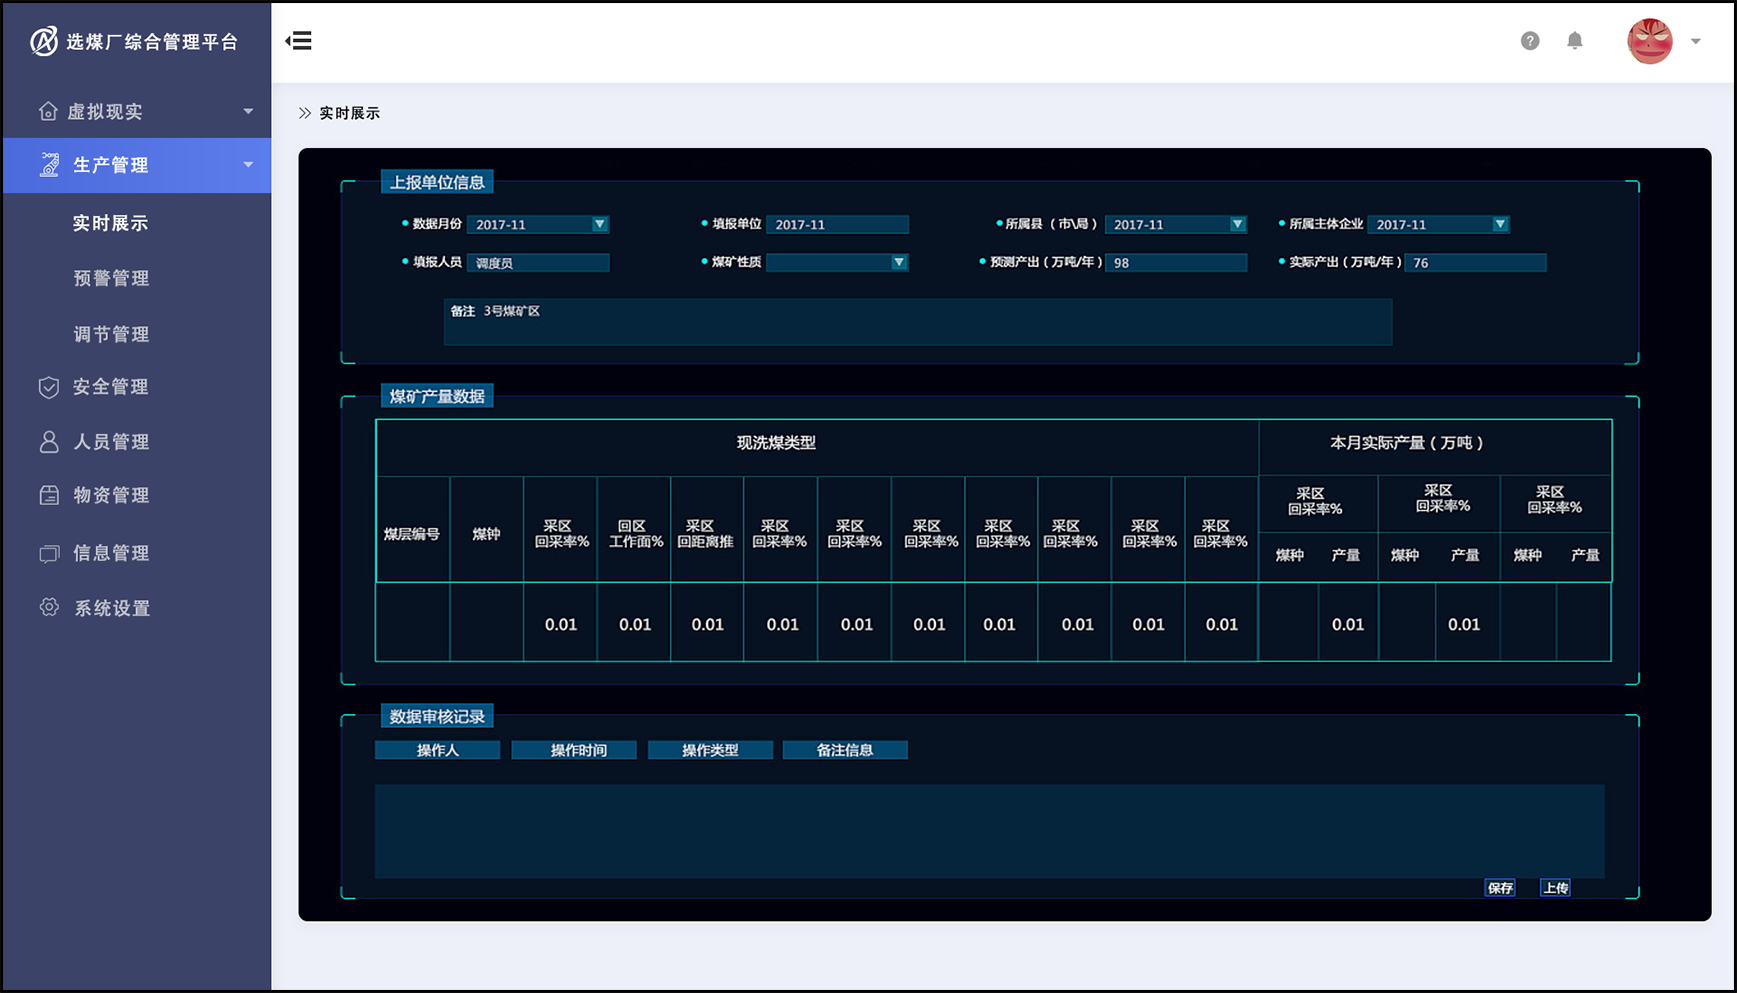
Task: Click the 备注 text field
Action: tap(917, 322)
